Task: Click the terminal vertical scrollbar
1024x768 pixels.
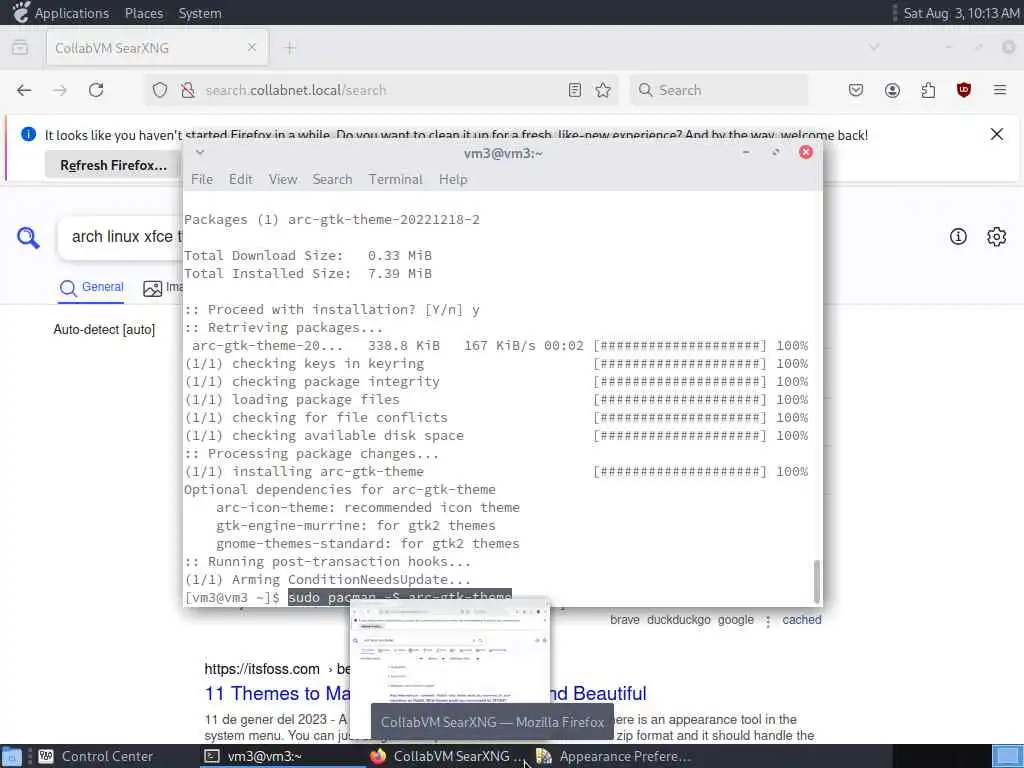Action: tap(816, 581)
